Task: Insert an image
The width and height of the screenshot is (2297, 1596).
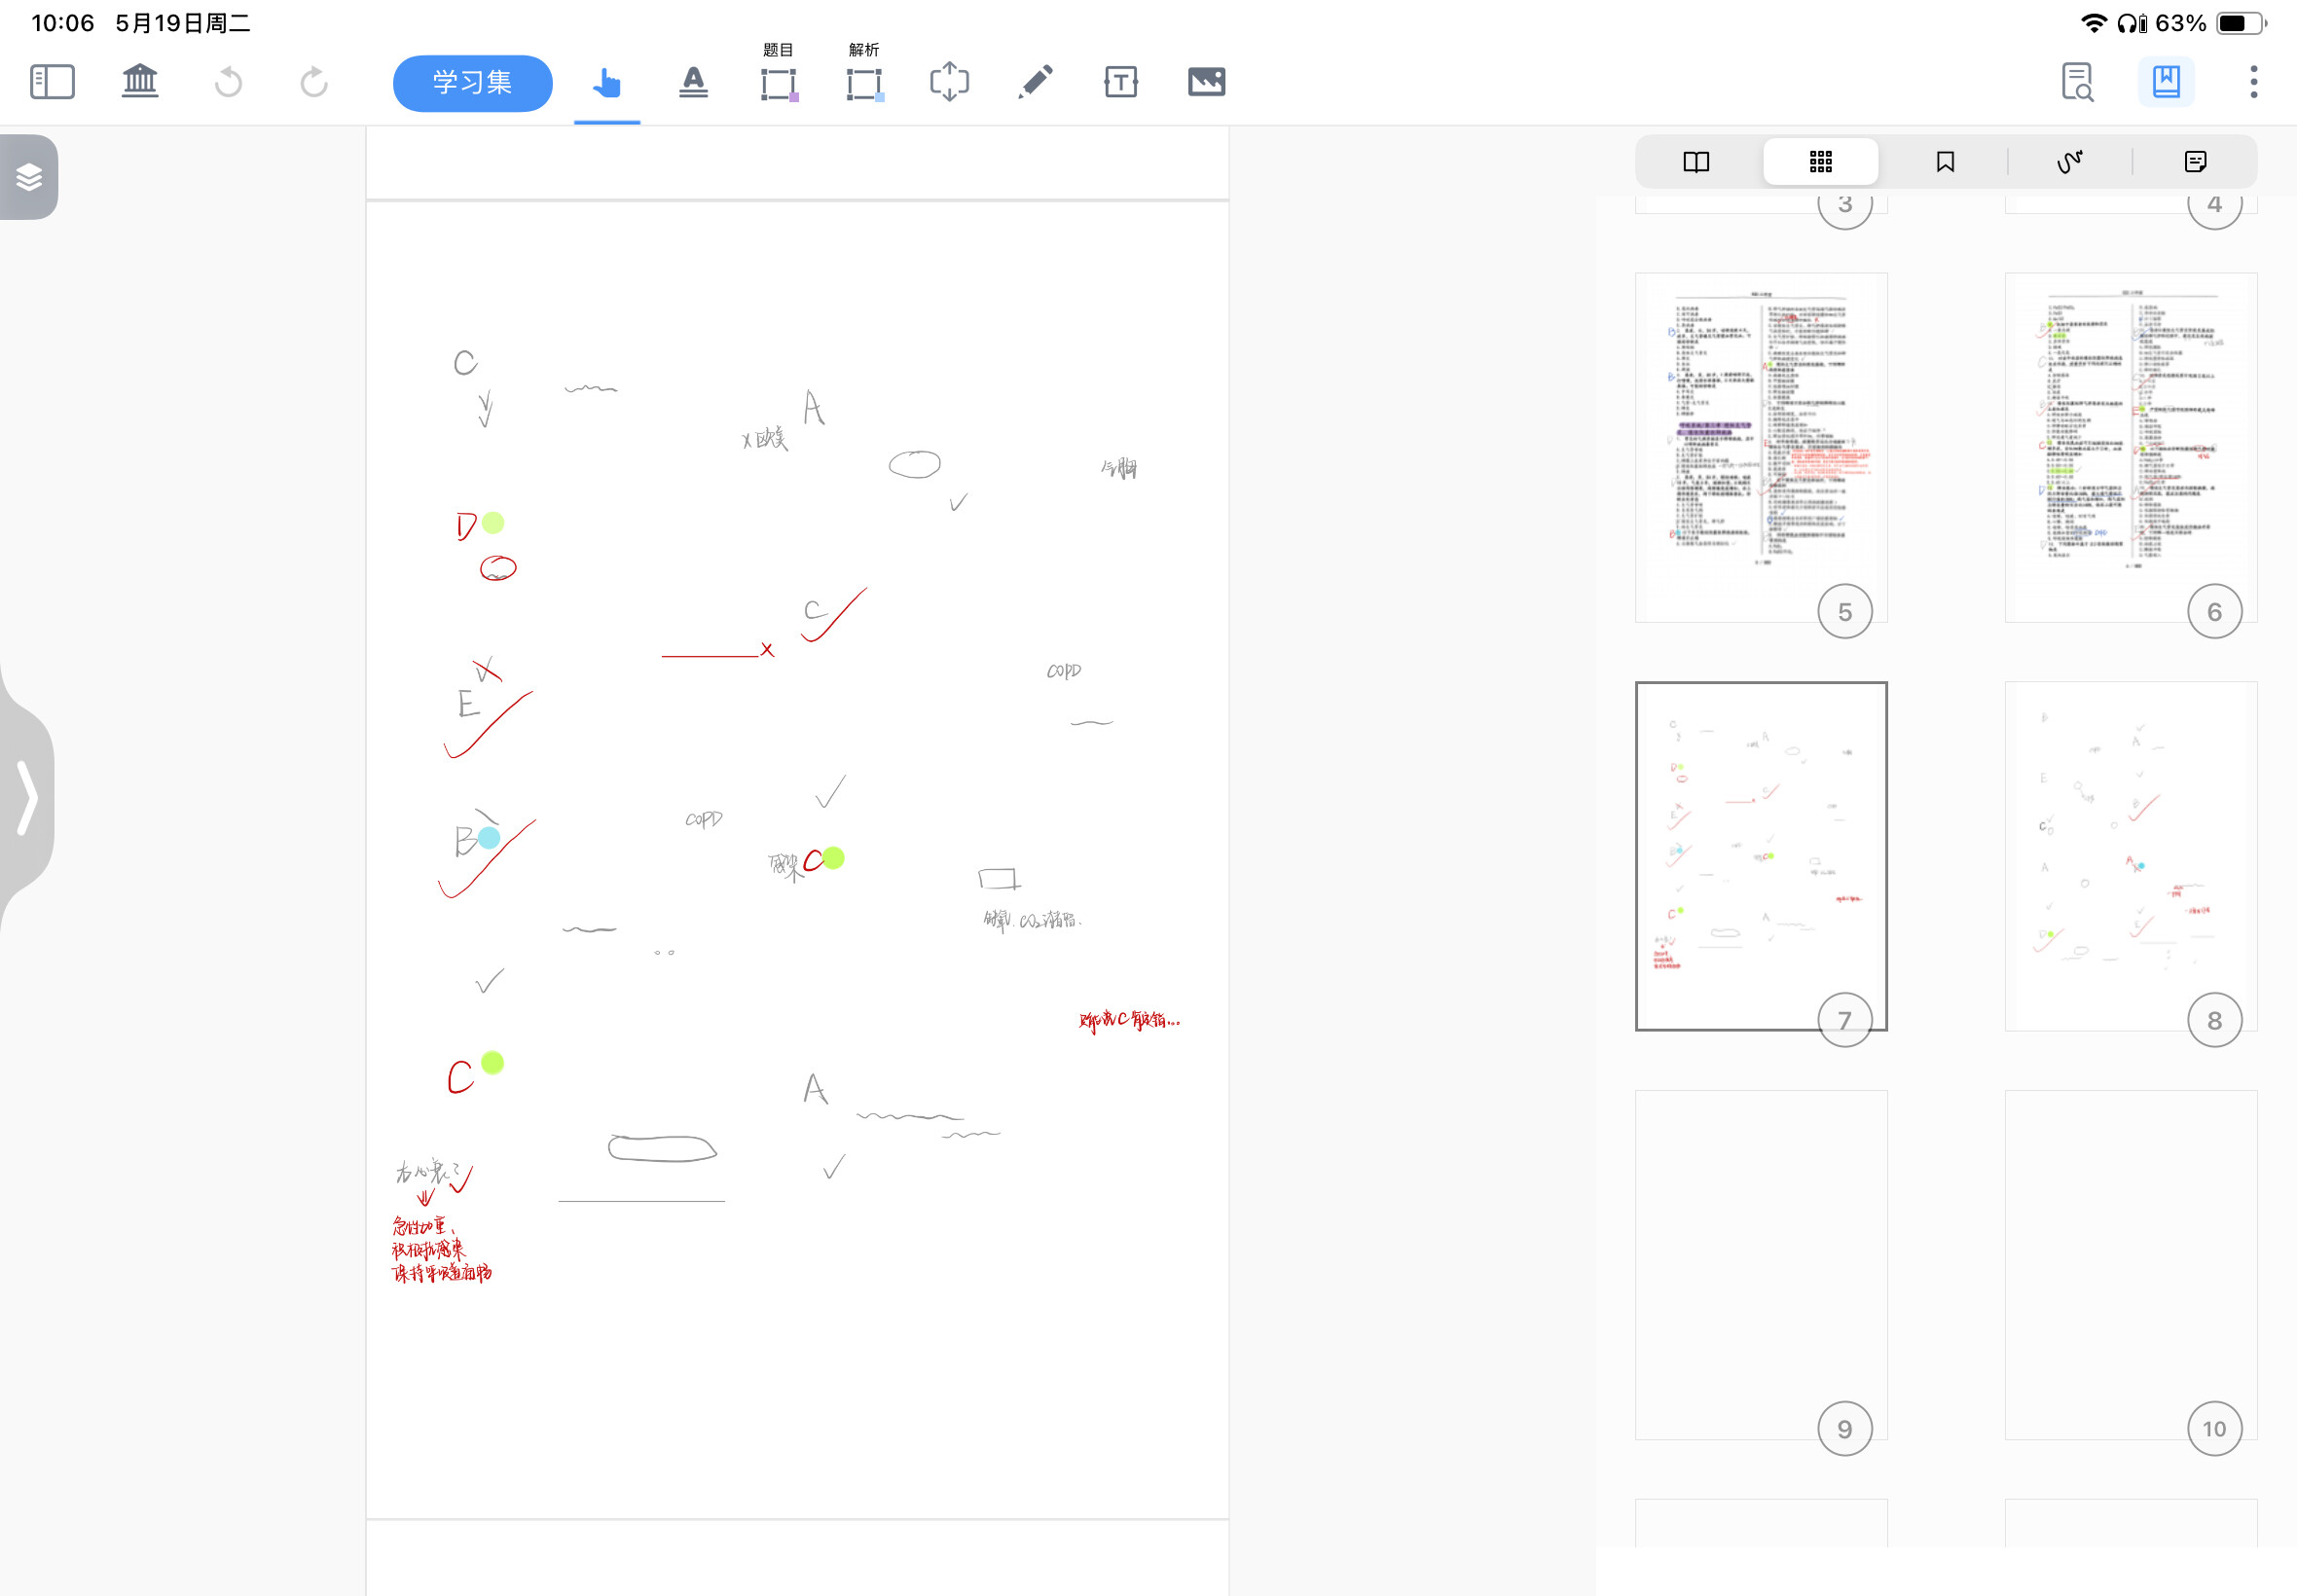Action: (1207, 82)
